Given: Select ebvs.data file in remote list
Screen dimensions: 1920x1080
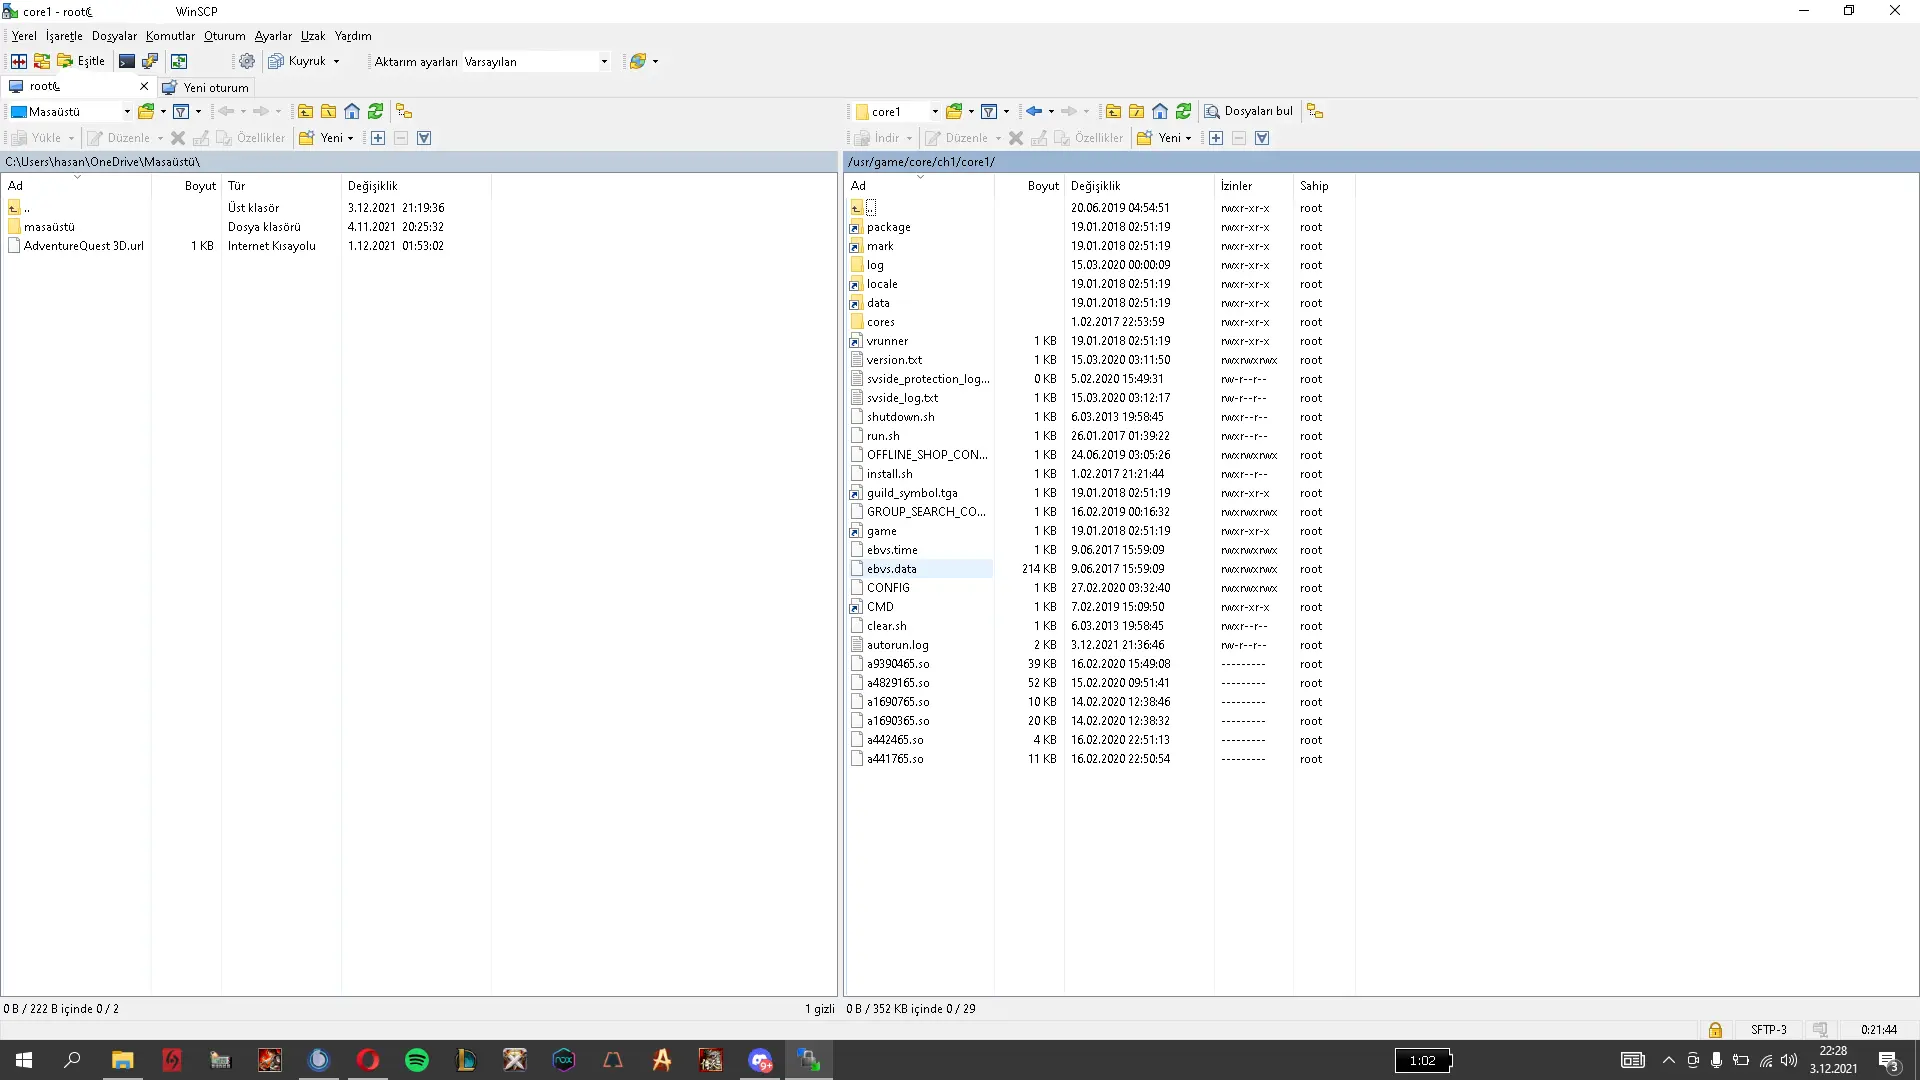Looking at the screenshot, I should [891, 569].
